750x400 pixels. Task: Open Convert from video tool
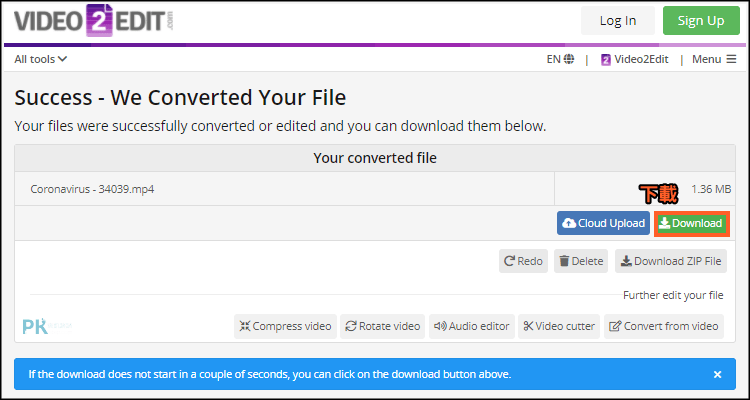pyautogui.click(x=664, y=326)
